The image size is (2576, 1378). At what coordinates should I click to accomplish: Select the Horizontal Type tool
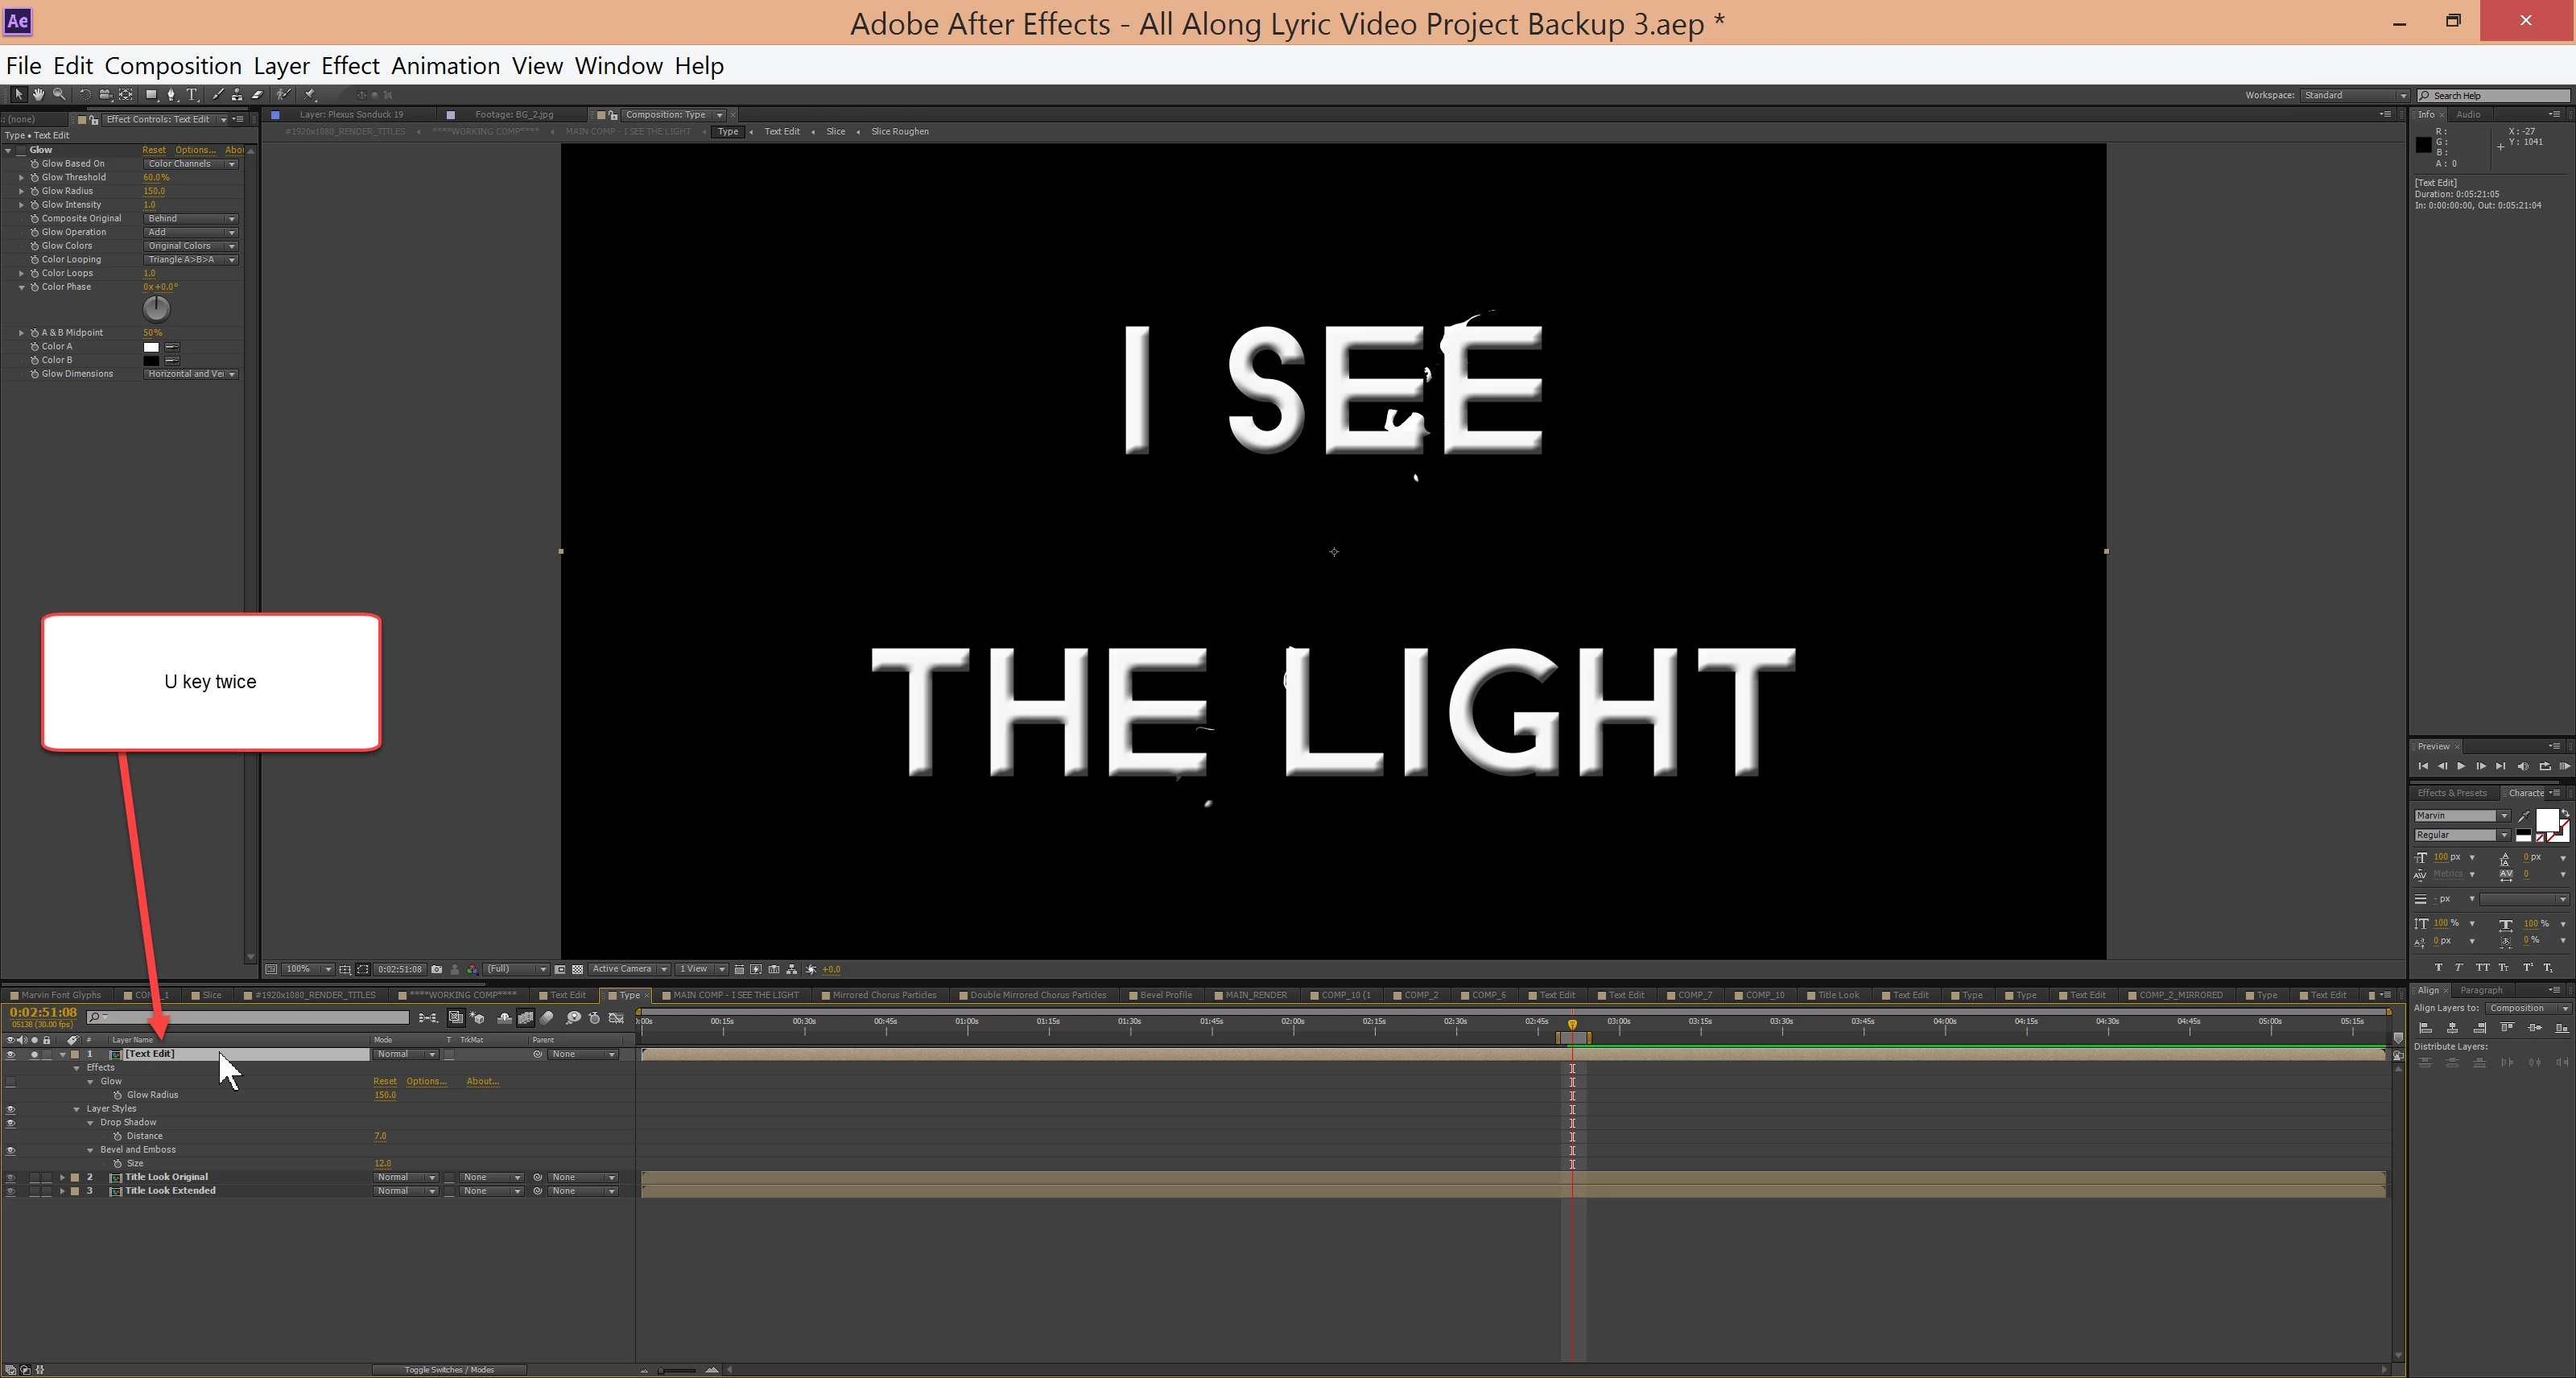coord(192,95)
